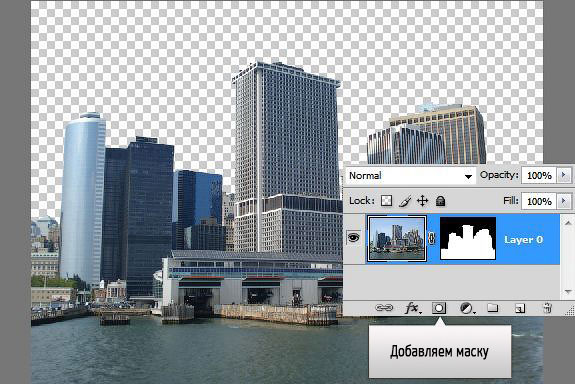This screenshot has height=384, width=575.
Task: Add a layer mask button
Action: point(439,308)
